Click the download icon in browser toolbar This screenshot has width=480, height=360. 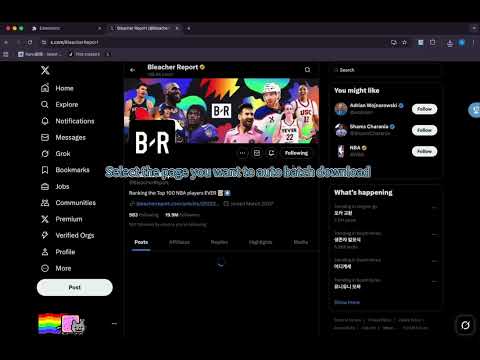tap(450, 43)
